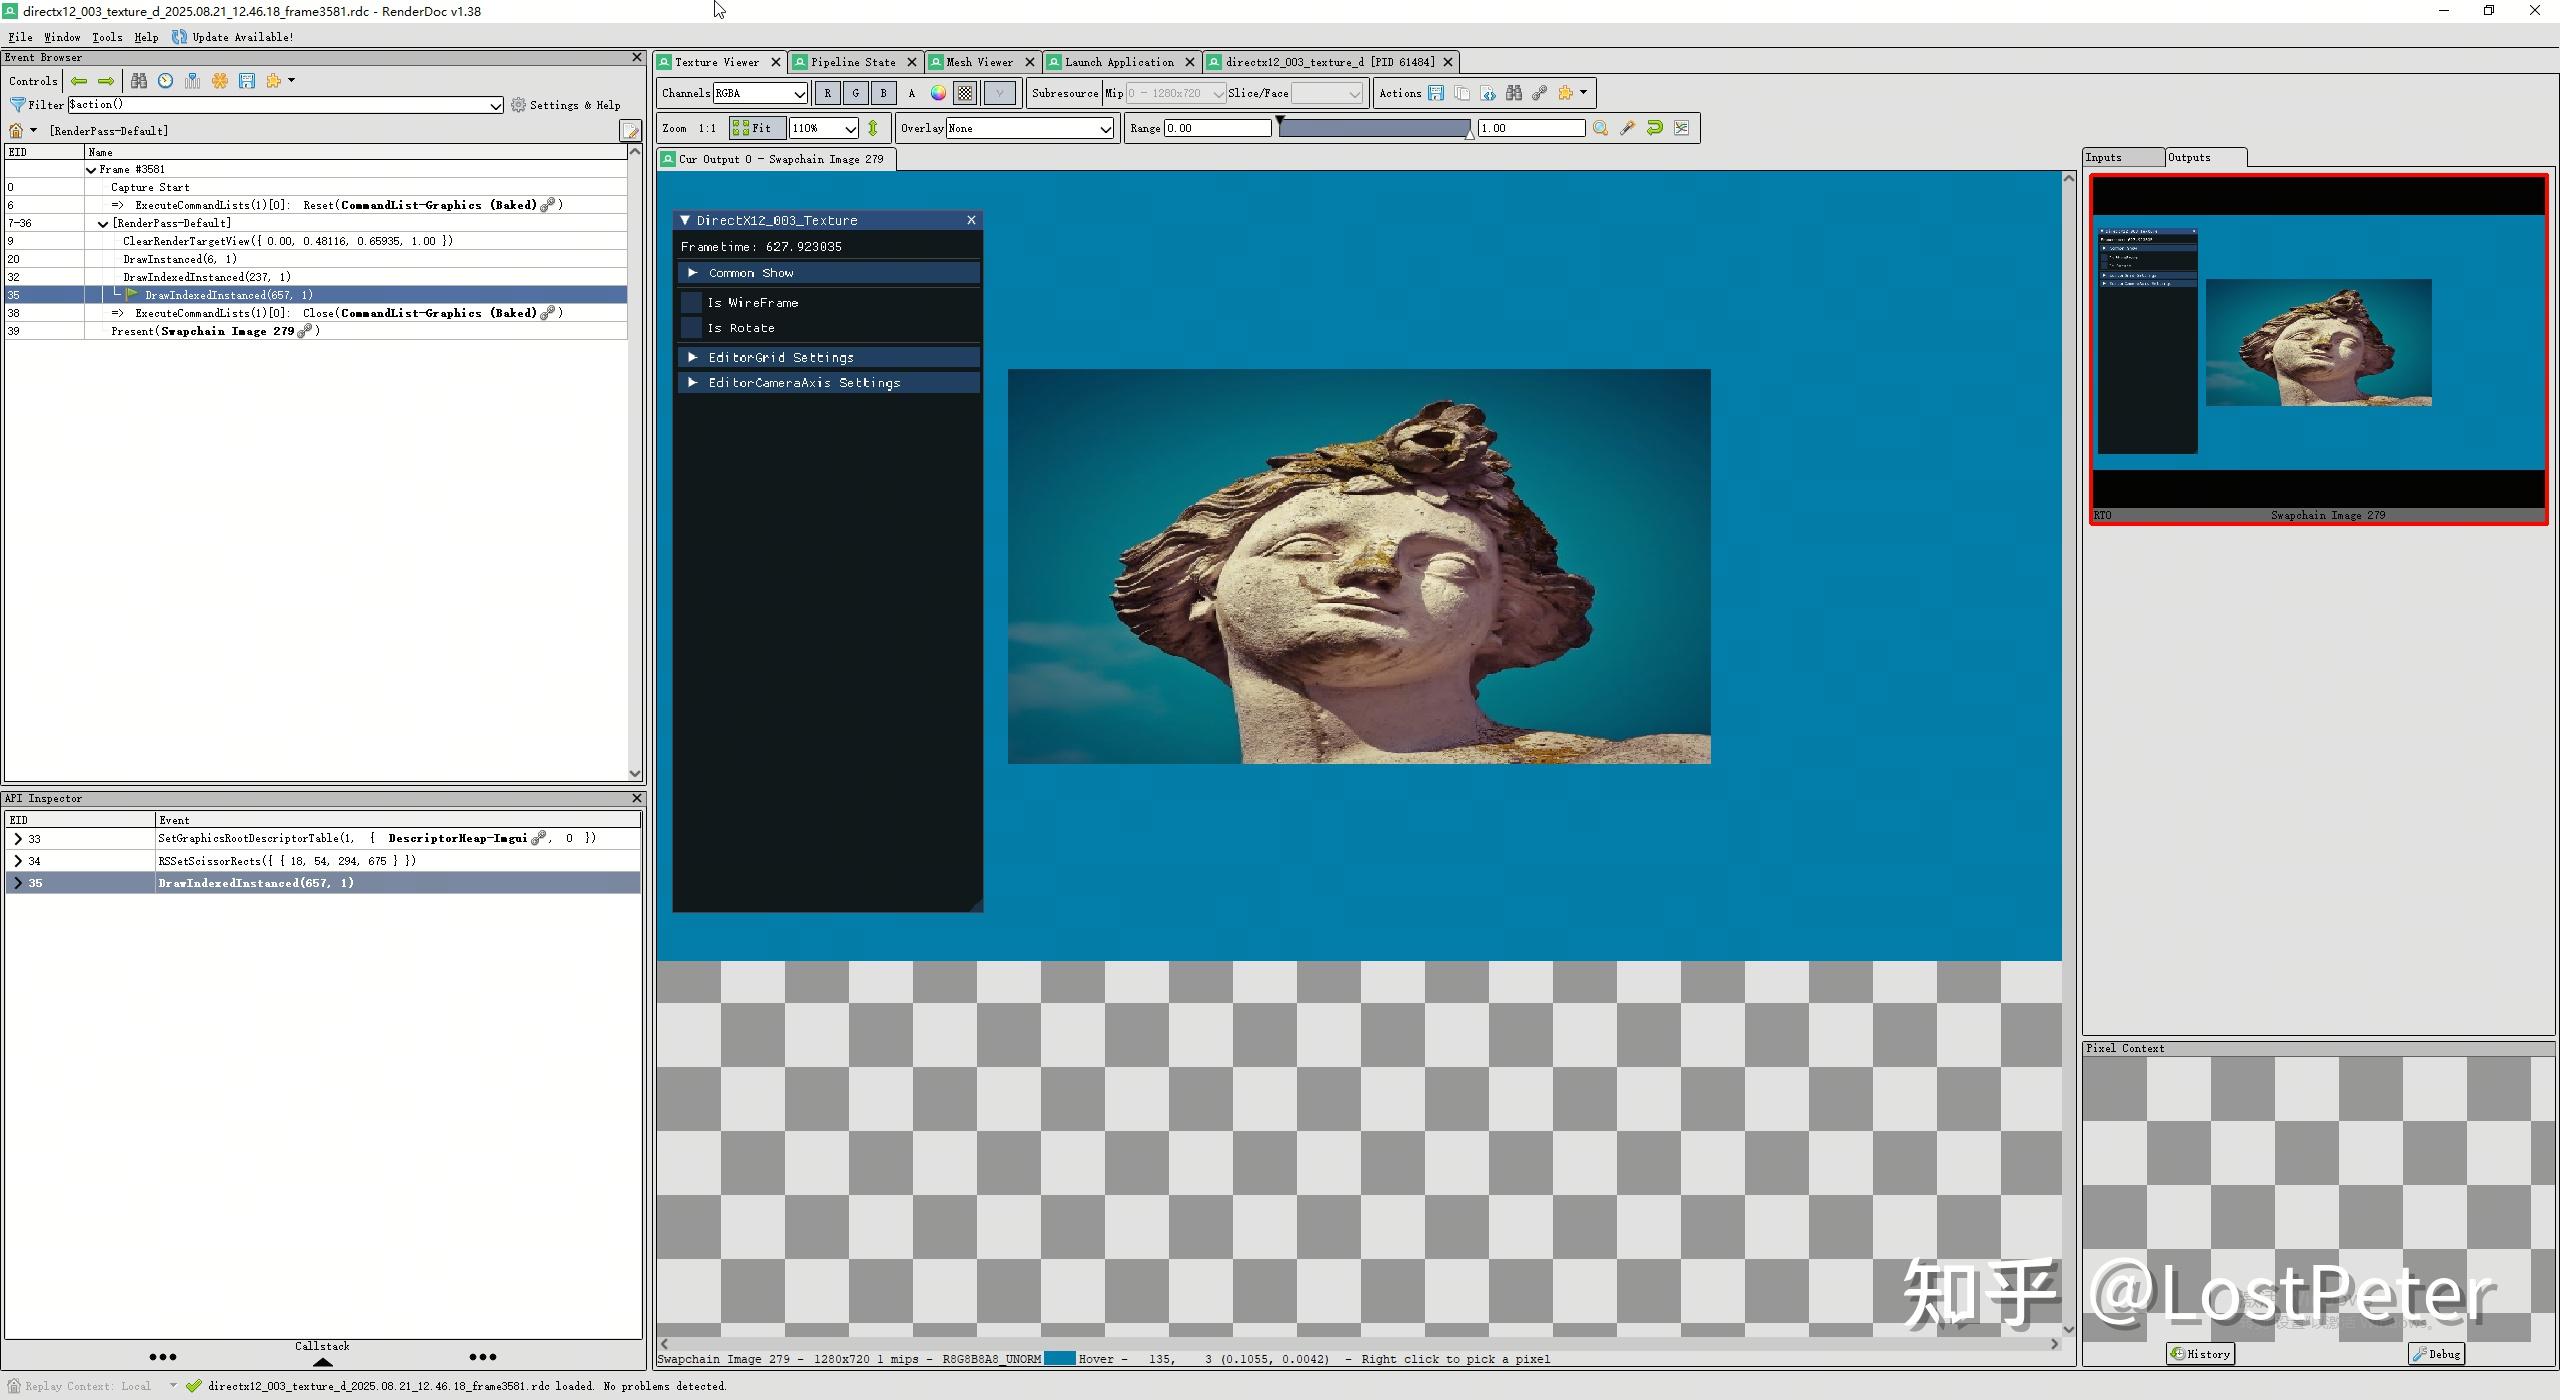Click the Debug button in Pixel Context
Image resolution: width=2560 pixels, height=1400 pixels.
pos(2436,1354)
